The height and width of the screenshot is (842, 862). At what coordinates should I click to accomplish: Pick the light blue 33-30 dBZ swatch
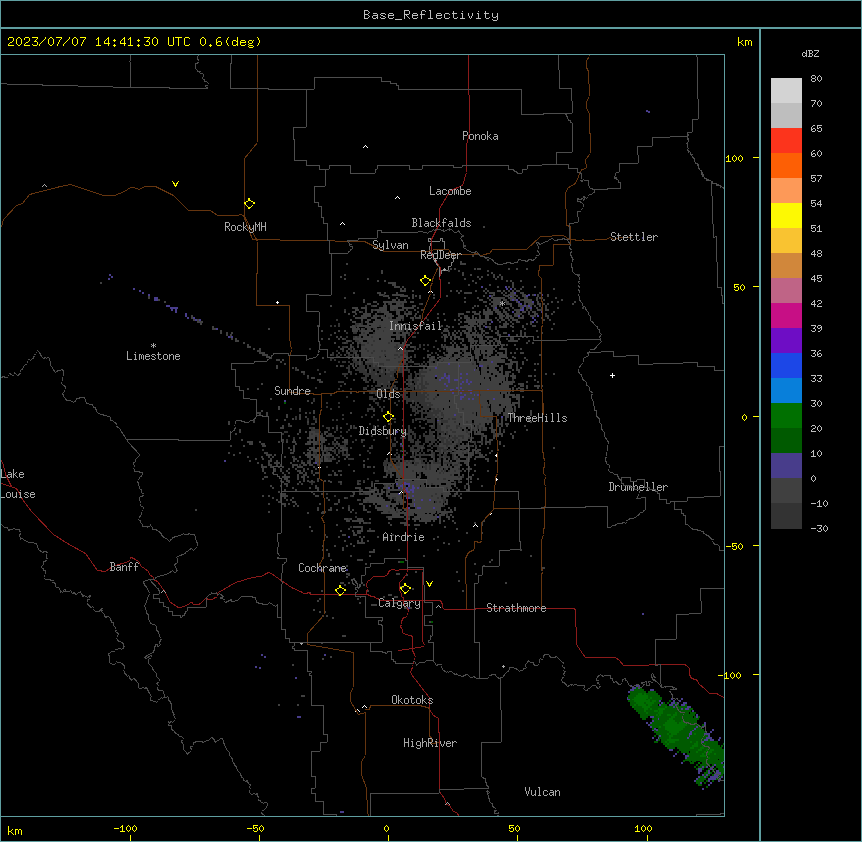click(x=786, y=391)
